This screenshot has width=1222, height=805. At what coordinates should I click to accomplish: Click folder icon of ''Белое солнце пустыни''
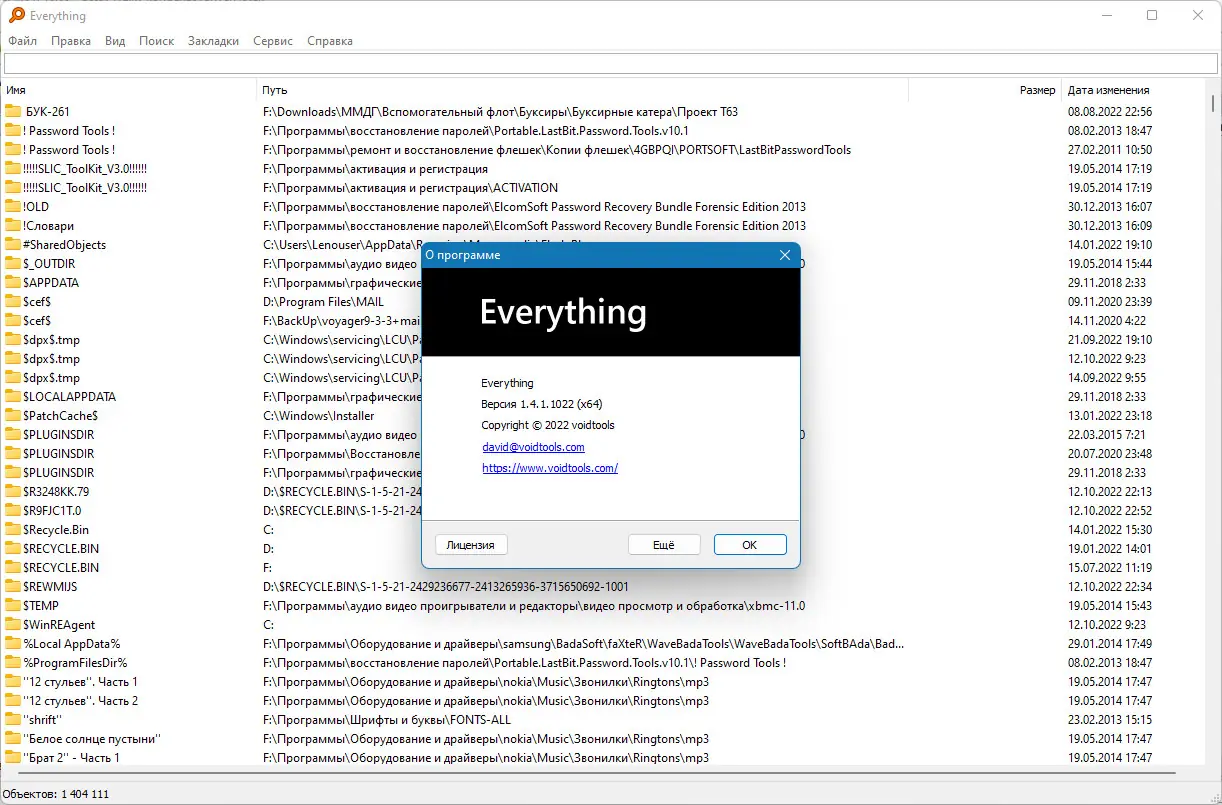pyautogui.click(x=13, y=739)
